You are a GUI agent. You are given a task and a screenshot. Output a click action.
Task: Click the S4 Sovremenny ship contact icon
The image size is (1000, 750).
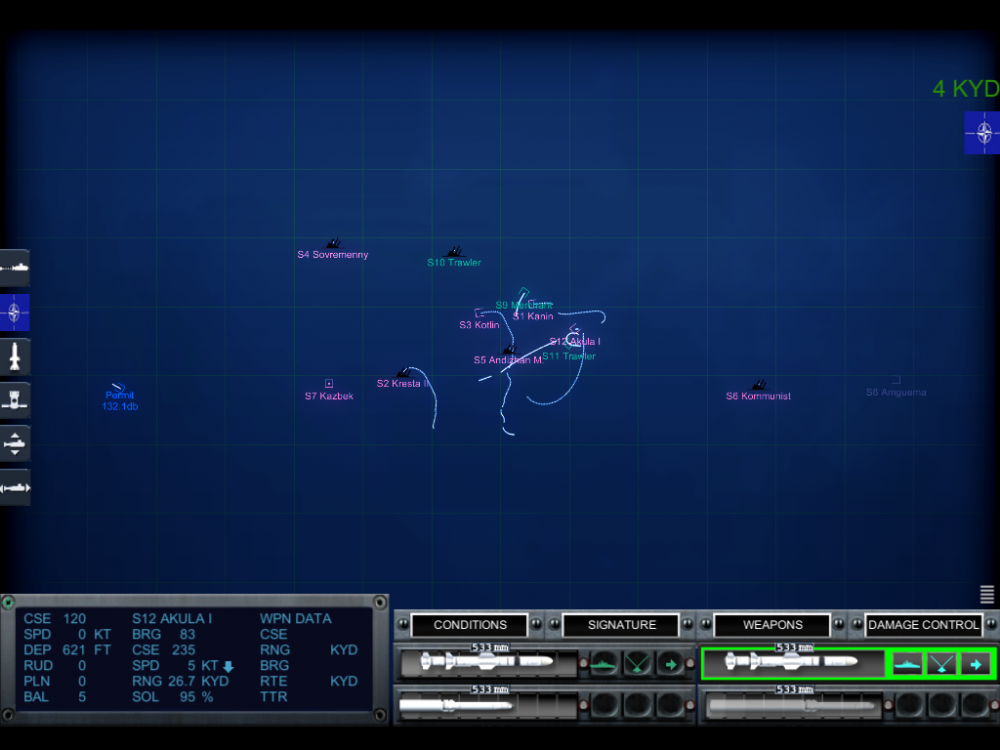334,243
